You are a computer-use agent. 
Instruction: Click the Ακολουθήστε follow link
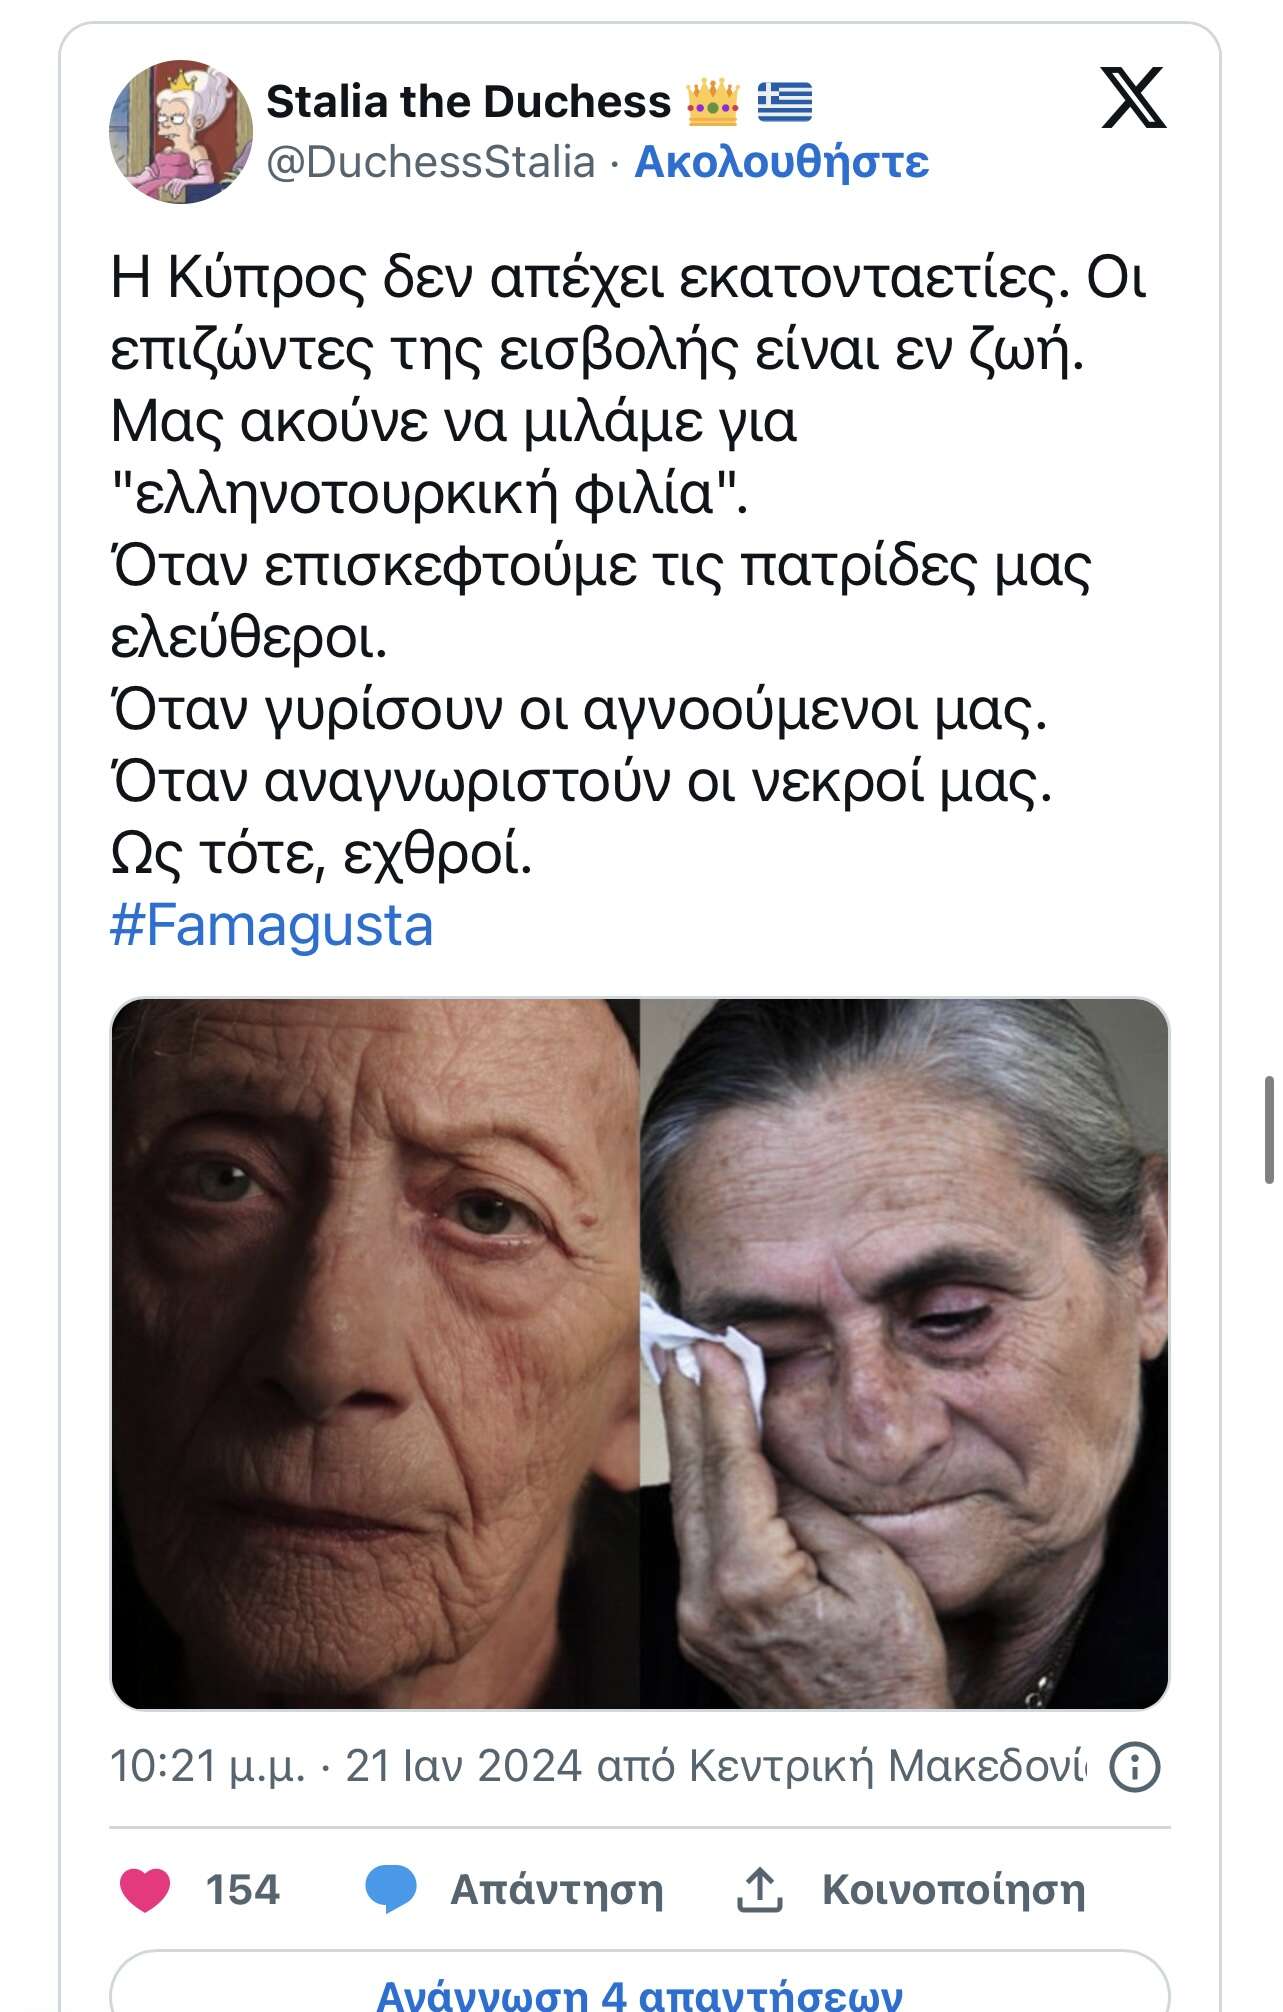782,161
